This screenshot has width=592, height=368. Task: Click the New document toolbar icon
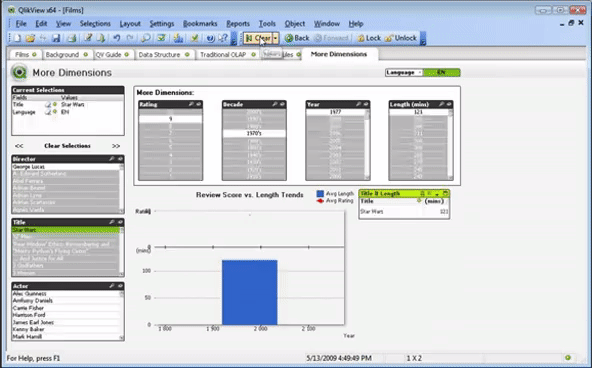click(17, 38)
